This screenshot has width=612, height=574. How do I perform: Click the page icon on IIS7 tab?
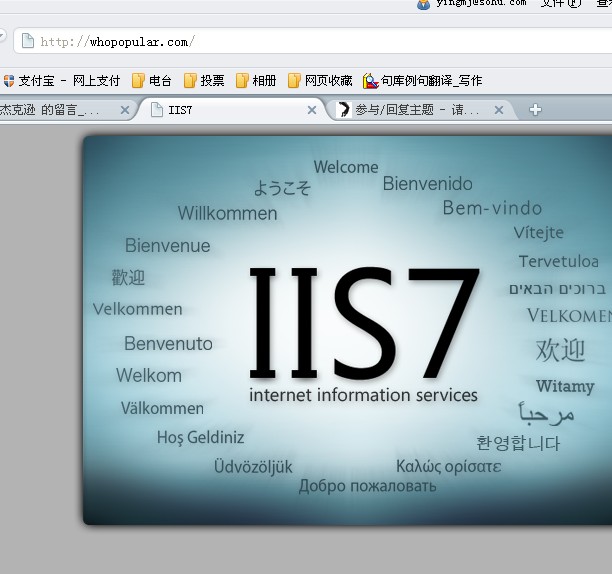[x=157, y=110]
